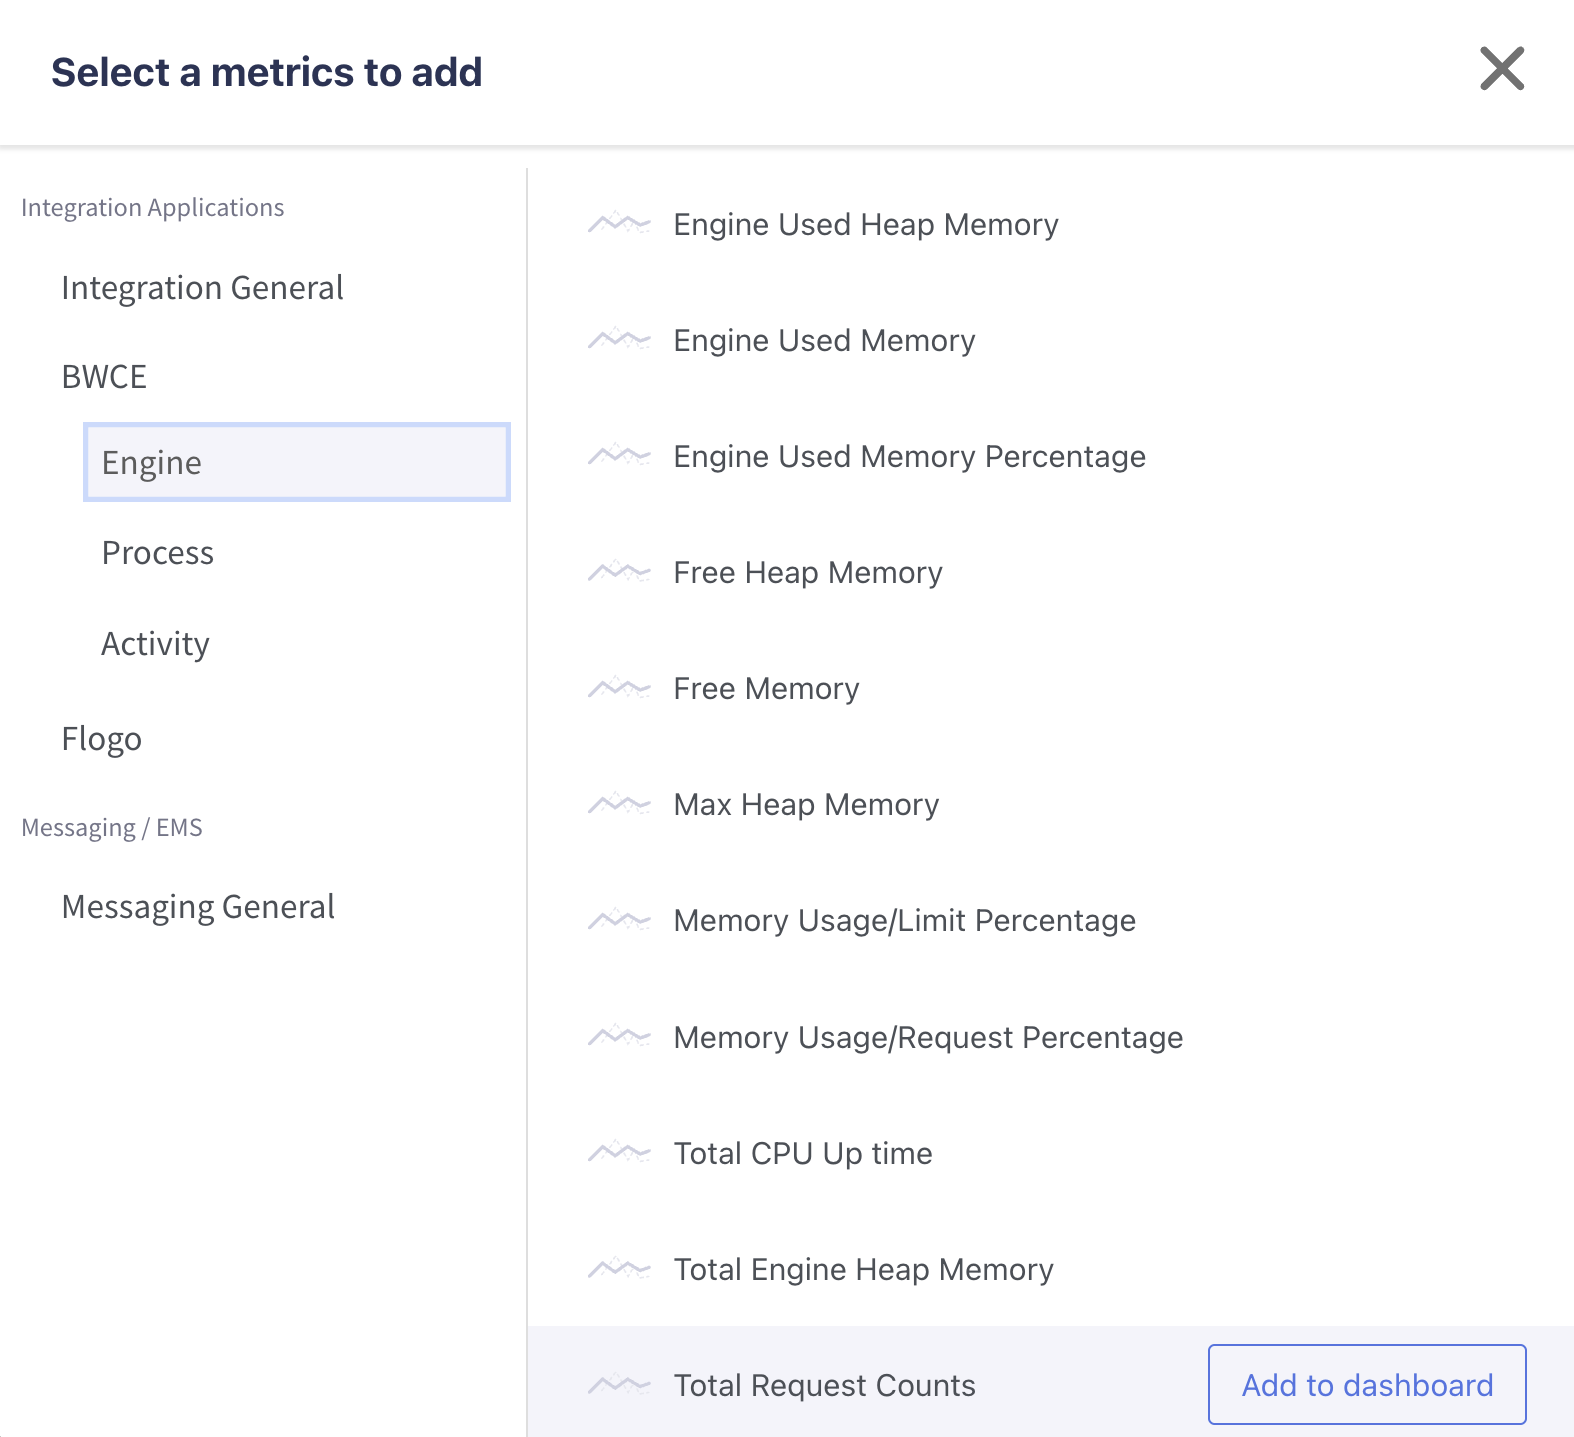
Task: Click the chart icon for Free Heap Memory
Action: click(x=619, y=572)
